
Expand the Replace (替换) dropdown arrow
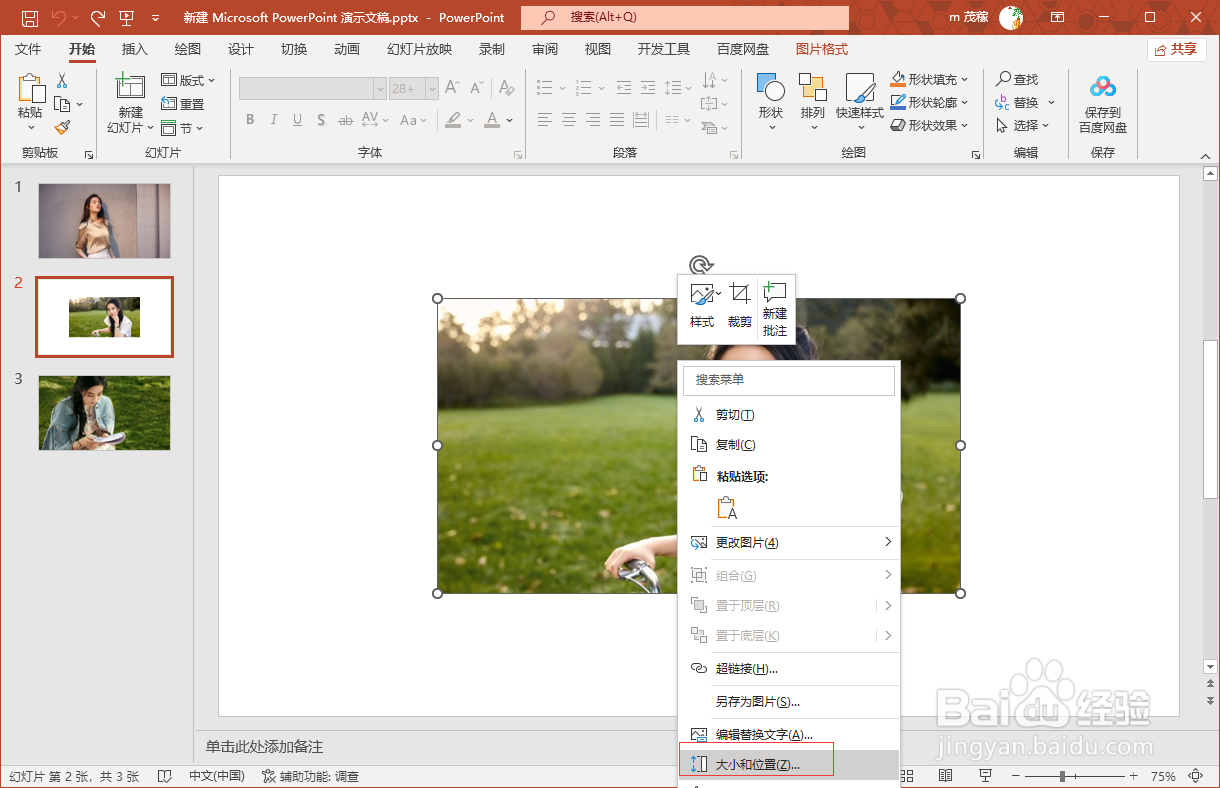click(1051, 102)
